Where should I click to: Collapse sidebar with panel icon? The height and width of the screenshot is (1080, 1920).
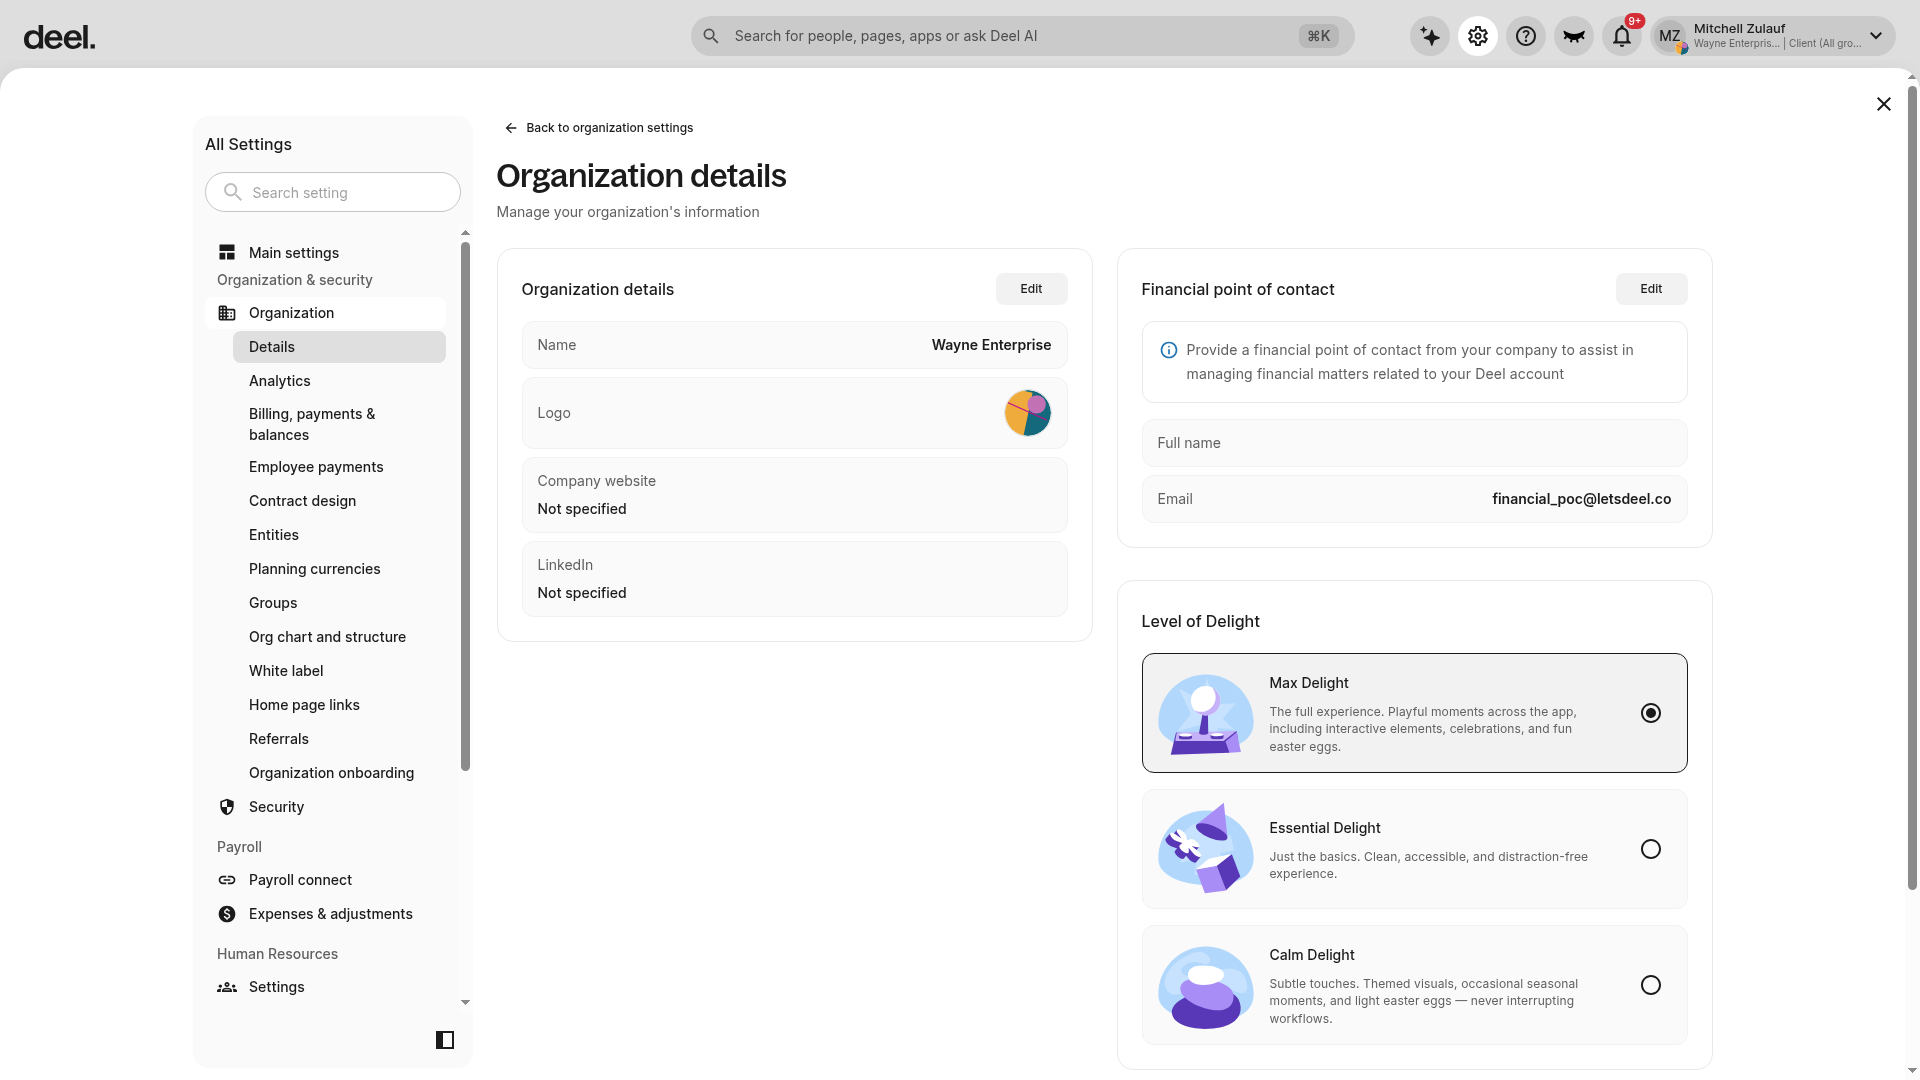[445, 1040]
